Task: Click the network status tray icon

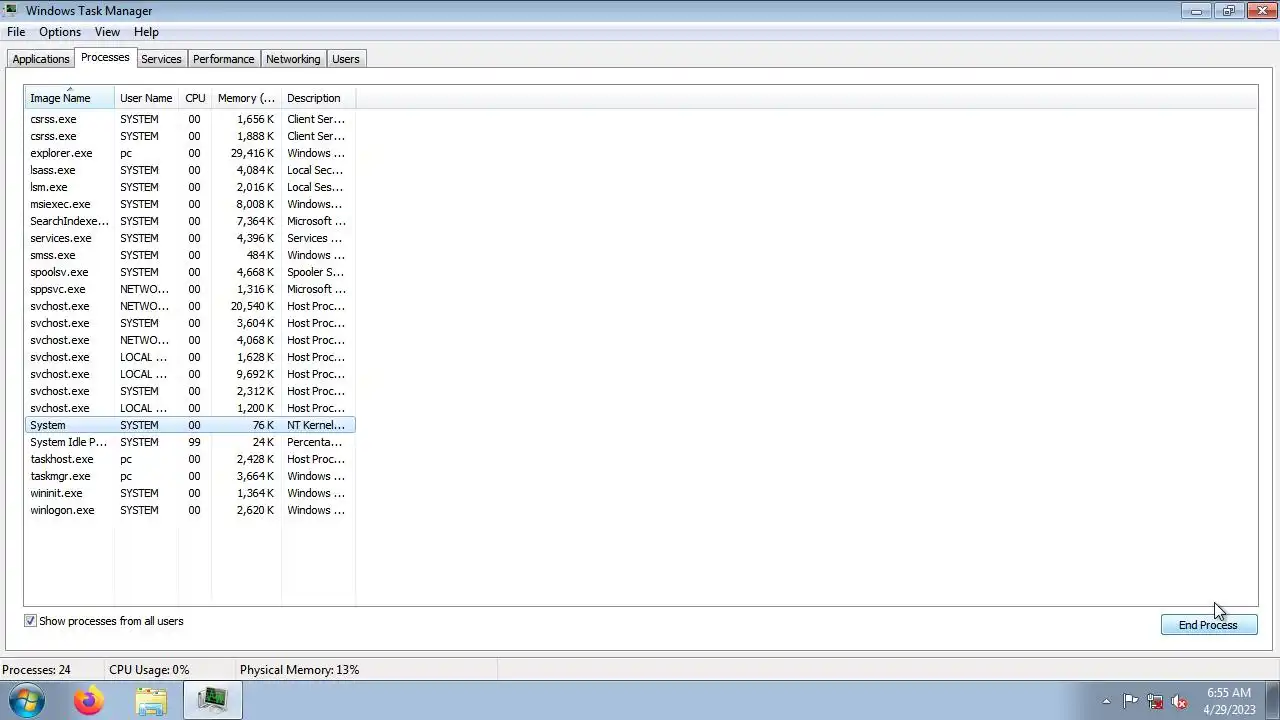Action: (1155, 701)
